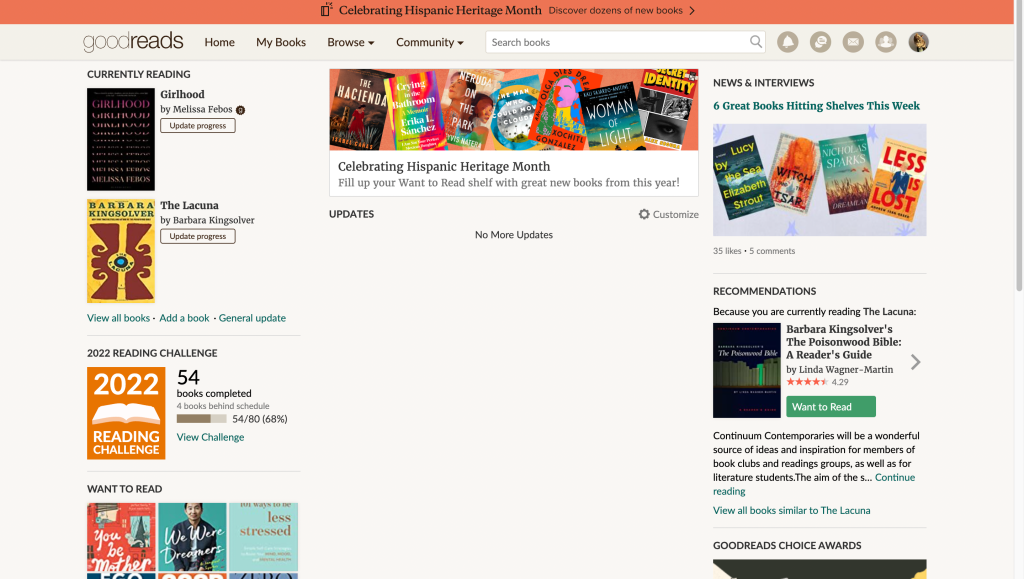
Task: Go to the My Books tab
Action: click(281, 42)
